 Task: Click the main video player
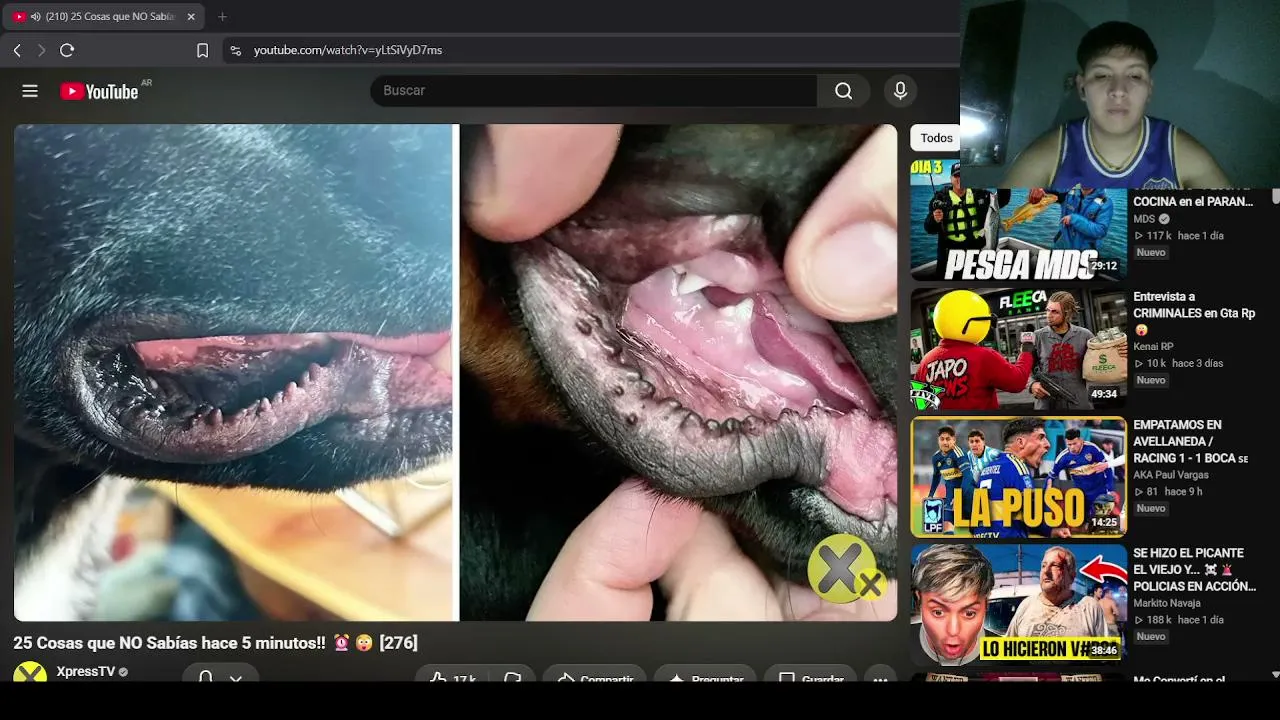[x=455, y=372]
